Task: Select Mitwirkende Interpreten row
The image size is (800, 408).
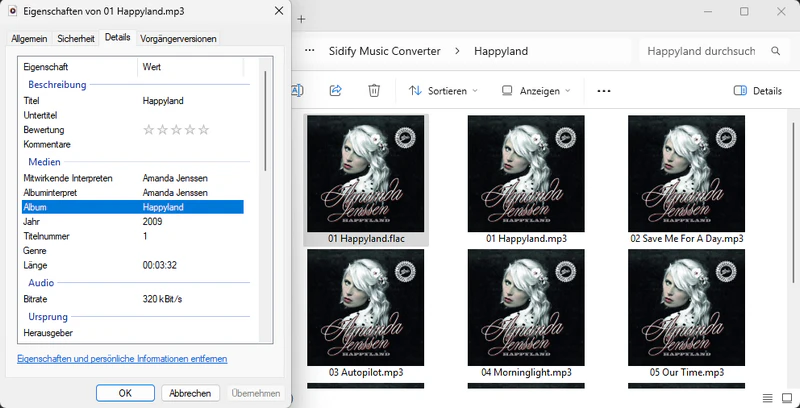Action: point(133,178)
